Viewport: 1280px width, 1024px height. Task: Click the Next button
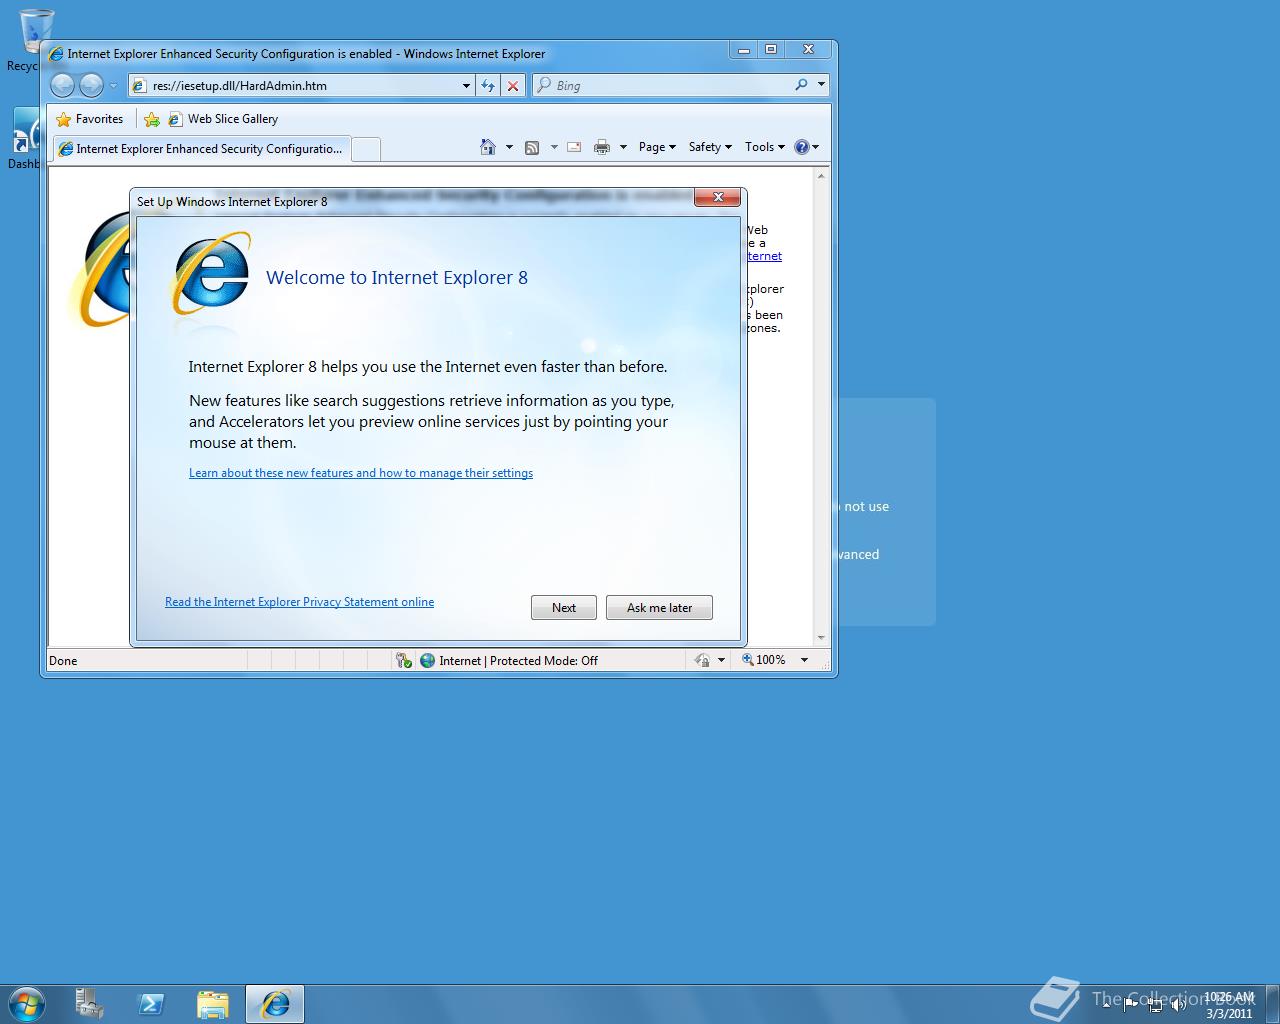(564, 608)
